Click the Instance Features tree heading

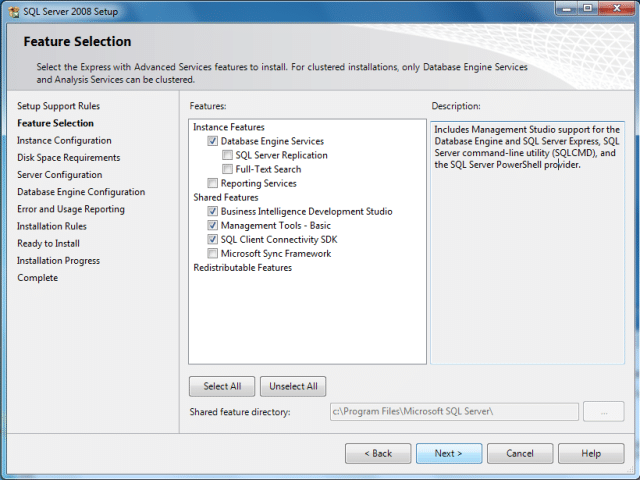tap(229, 127)
